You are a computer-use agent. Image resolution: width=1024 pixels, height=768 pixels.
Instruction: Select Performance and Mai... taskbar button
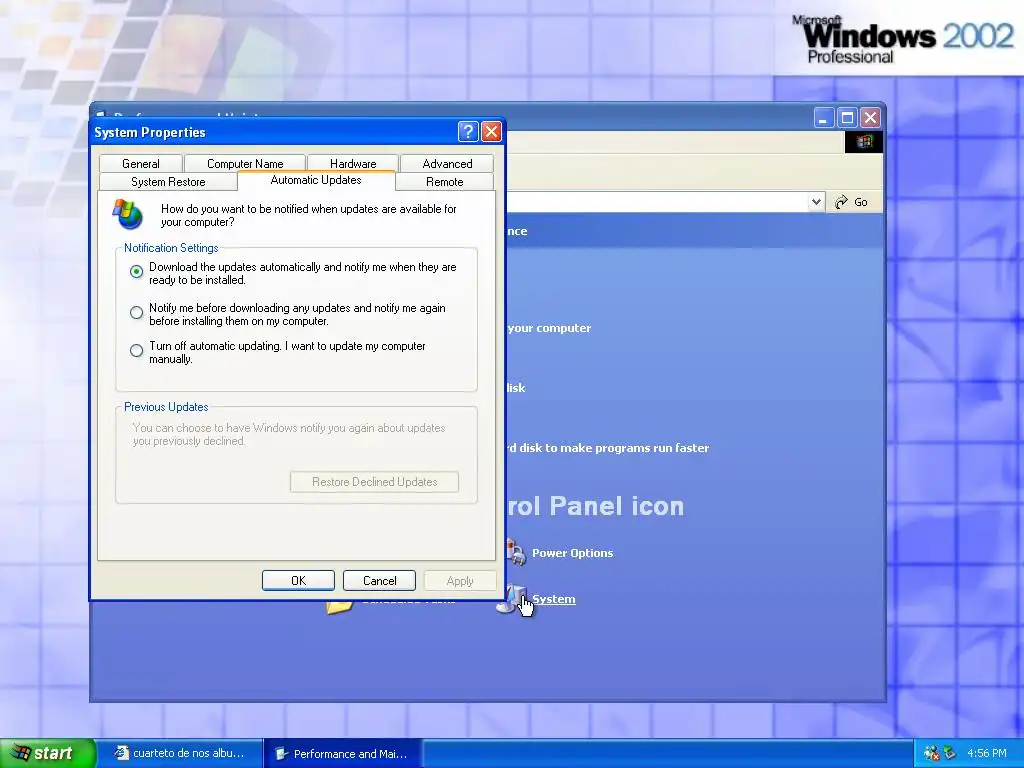(343, 754)
